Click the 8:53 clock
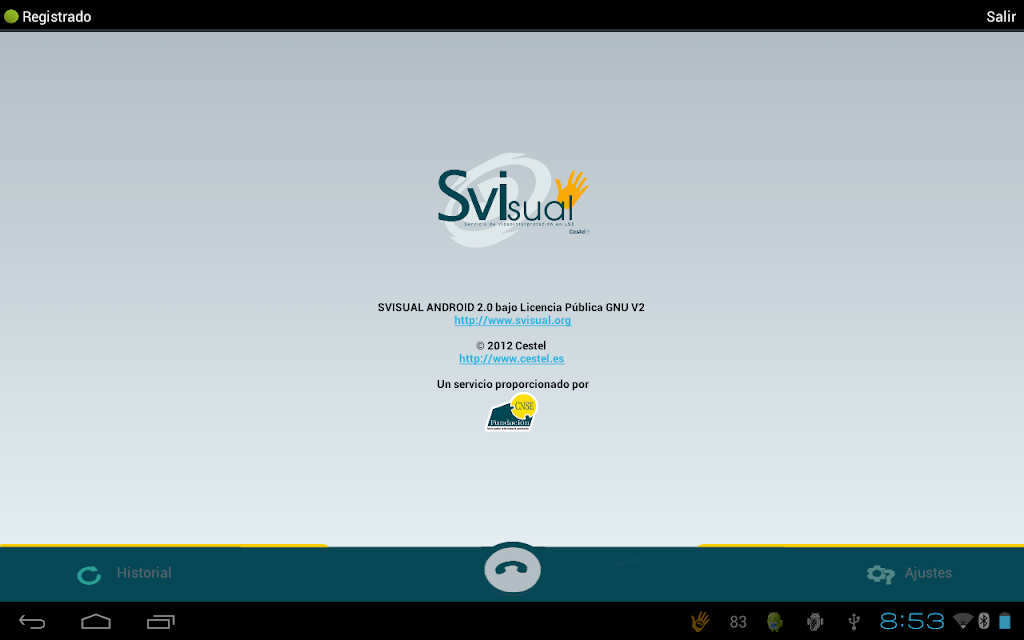The width and height of the screenshot is (1024, 640). [912, 621]
